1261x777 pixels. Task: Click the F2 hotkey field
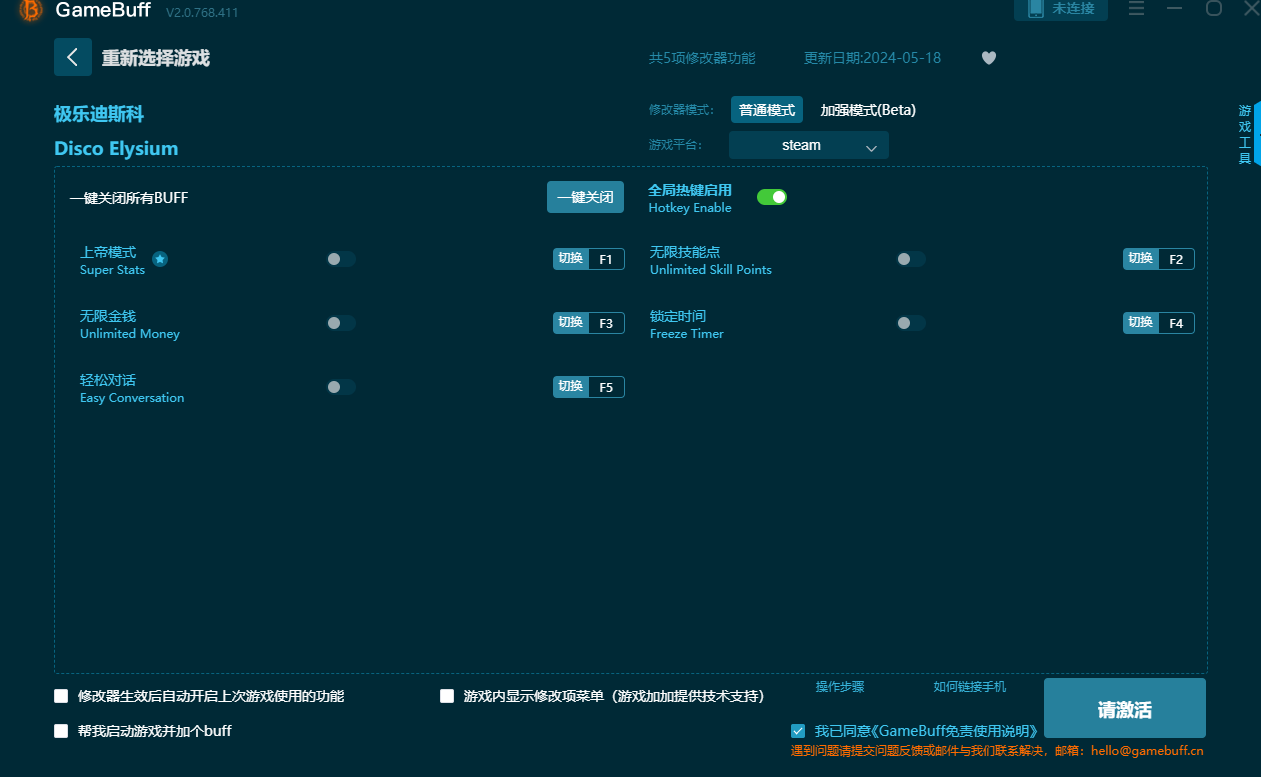point(1176,259)
